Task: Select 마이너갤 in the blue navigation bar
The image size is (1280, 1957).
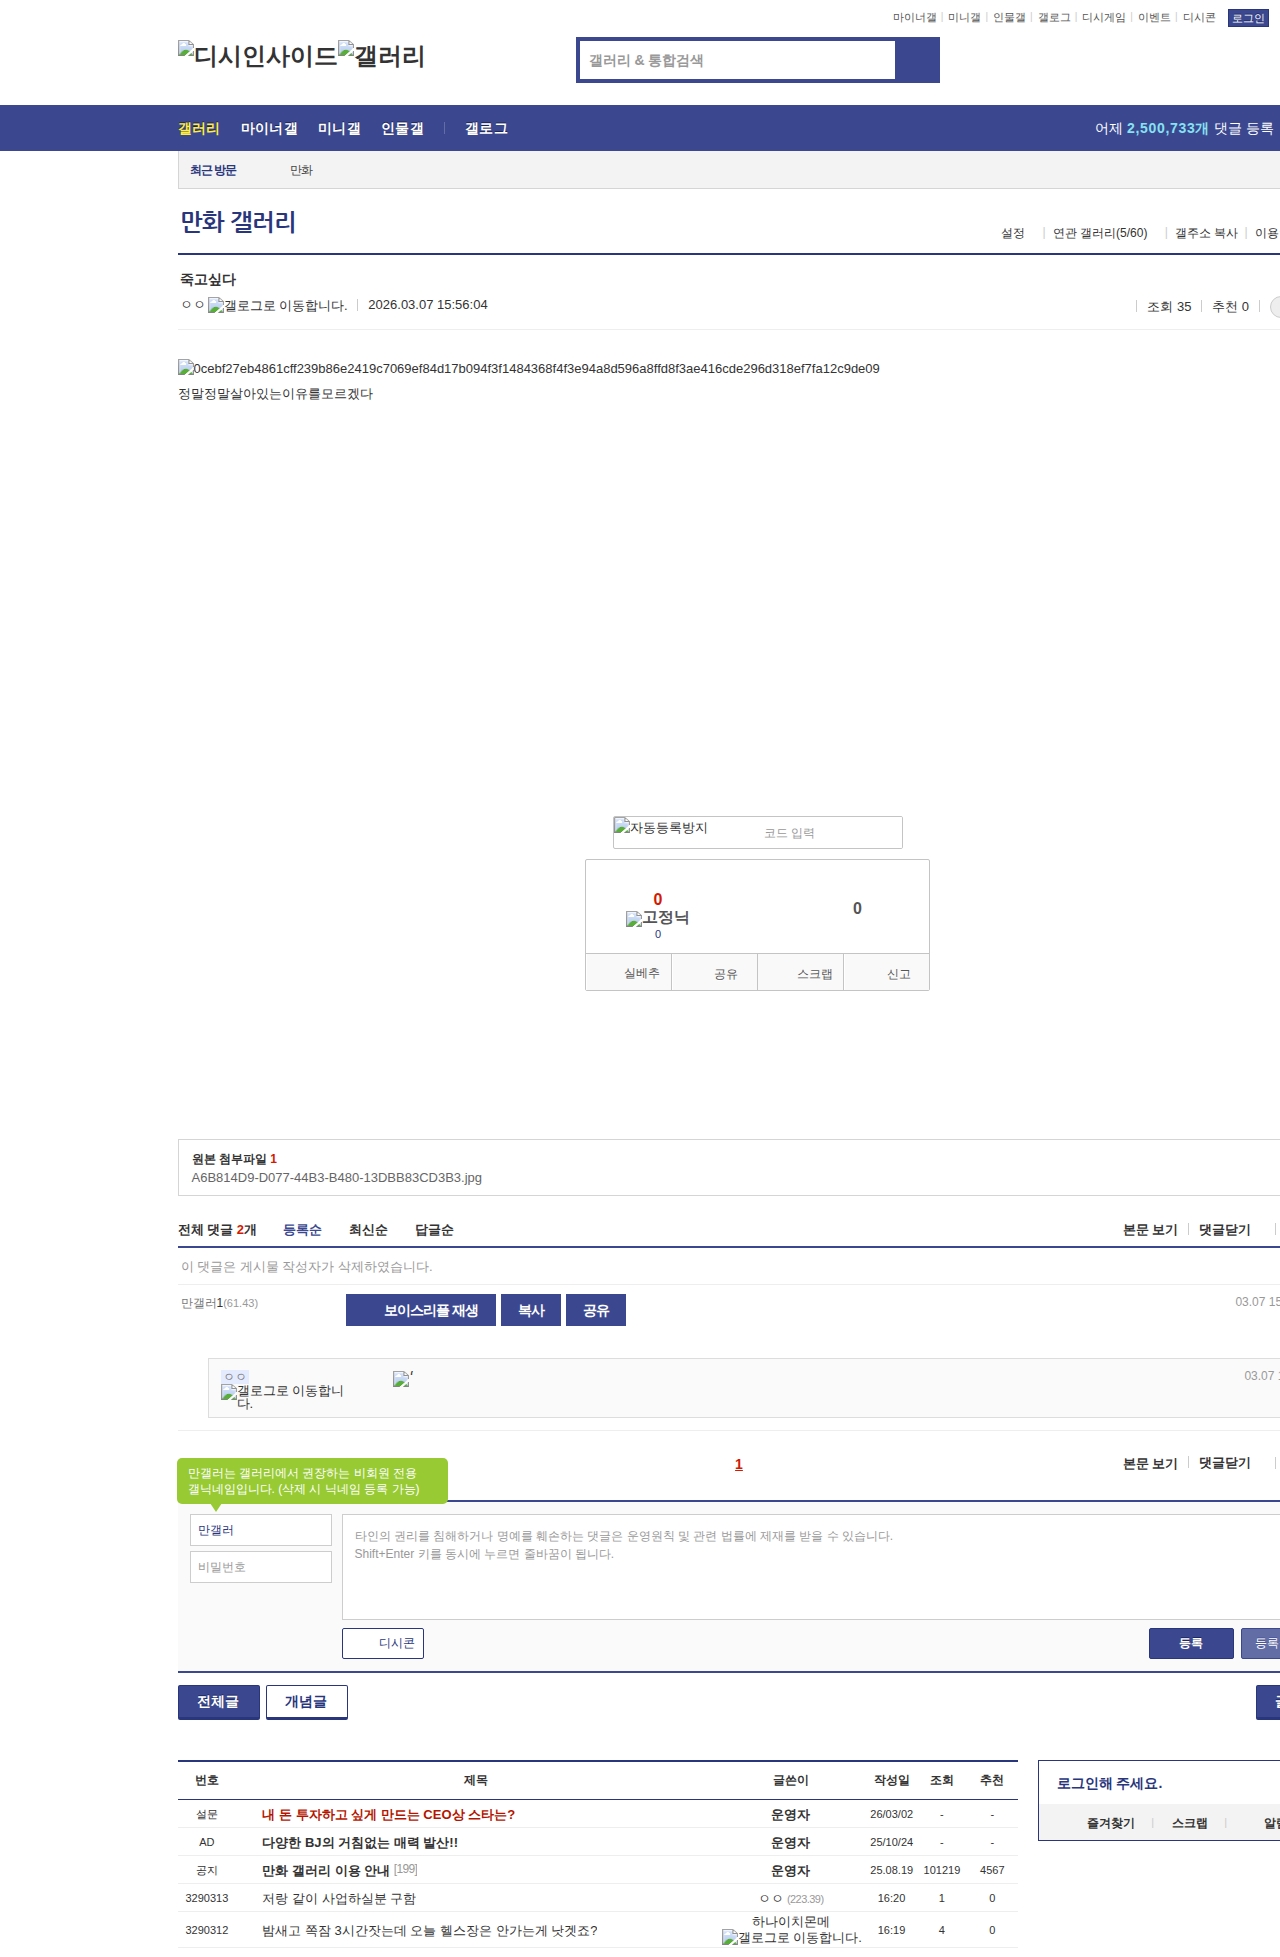Action: pyautogui.click(x=269, y=129)
